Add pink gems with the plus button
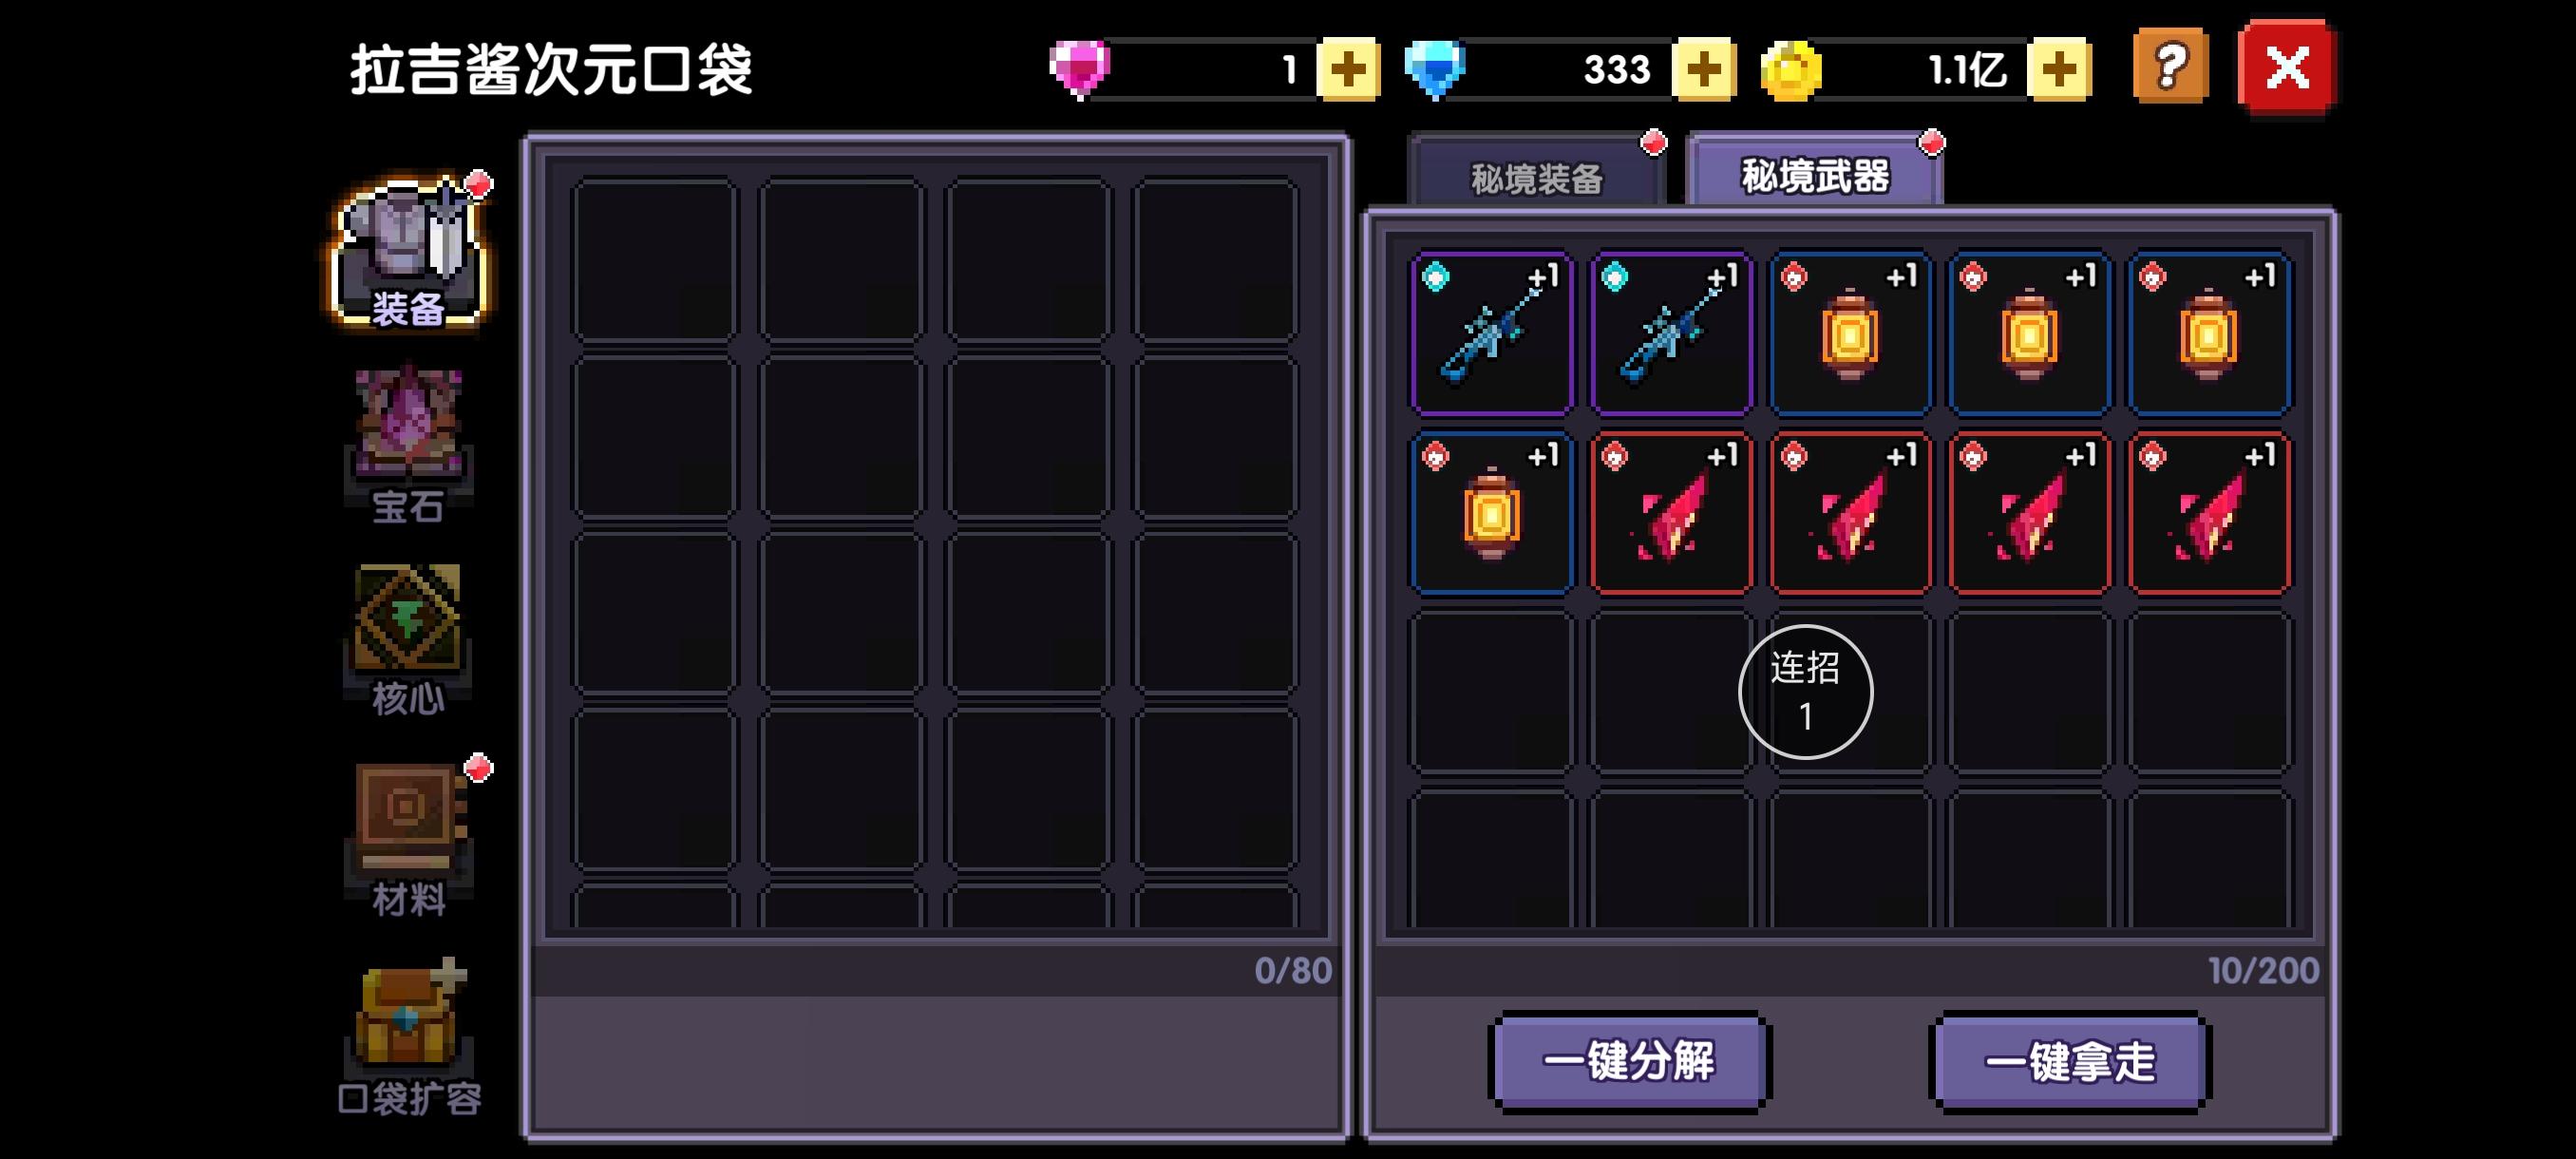 point(1348,69)
